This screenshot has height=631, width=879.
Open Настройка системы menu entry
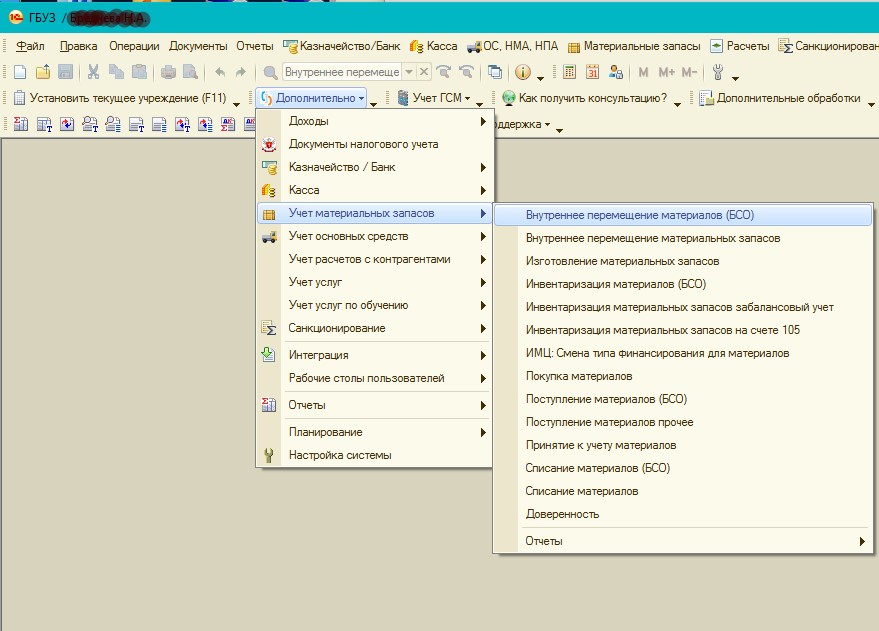(339, 455)
